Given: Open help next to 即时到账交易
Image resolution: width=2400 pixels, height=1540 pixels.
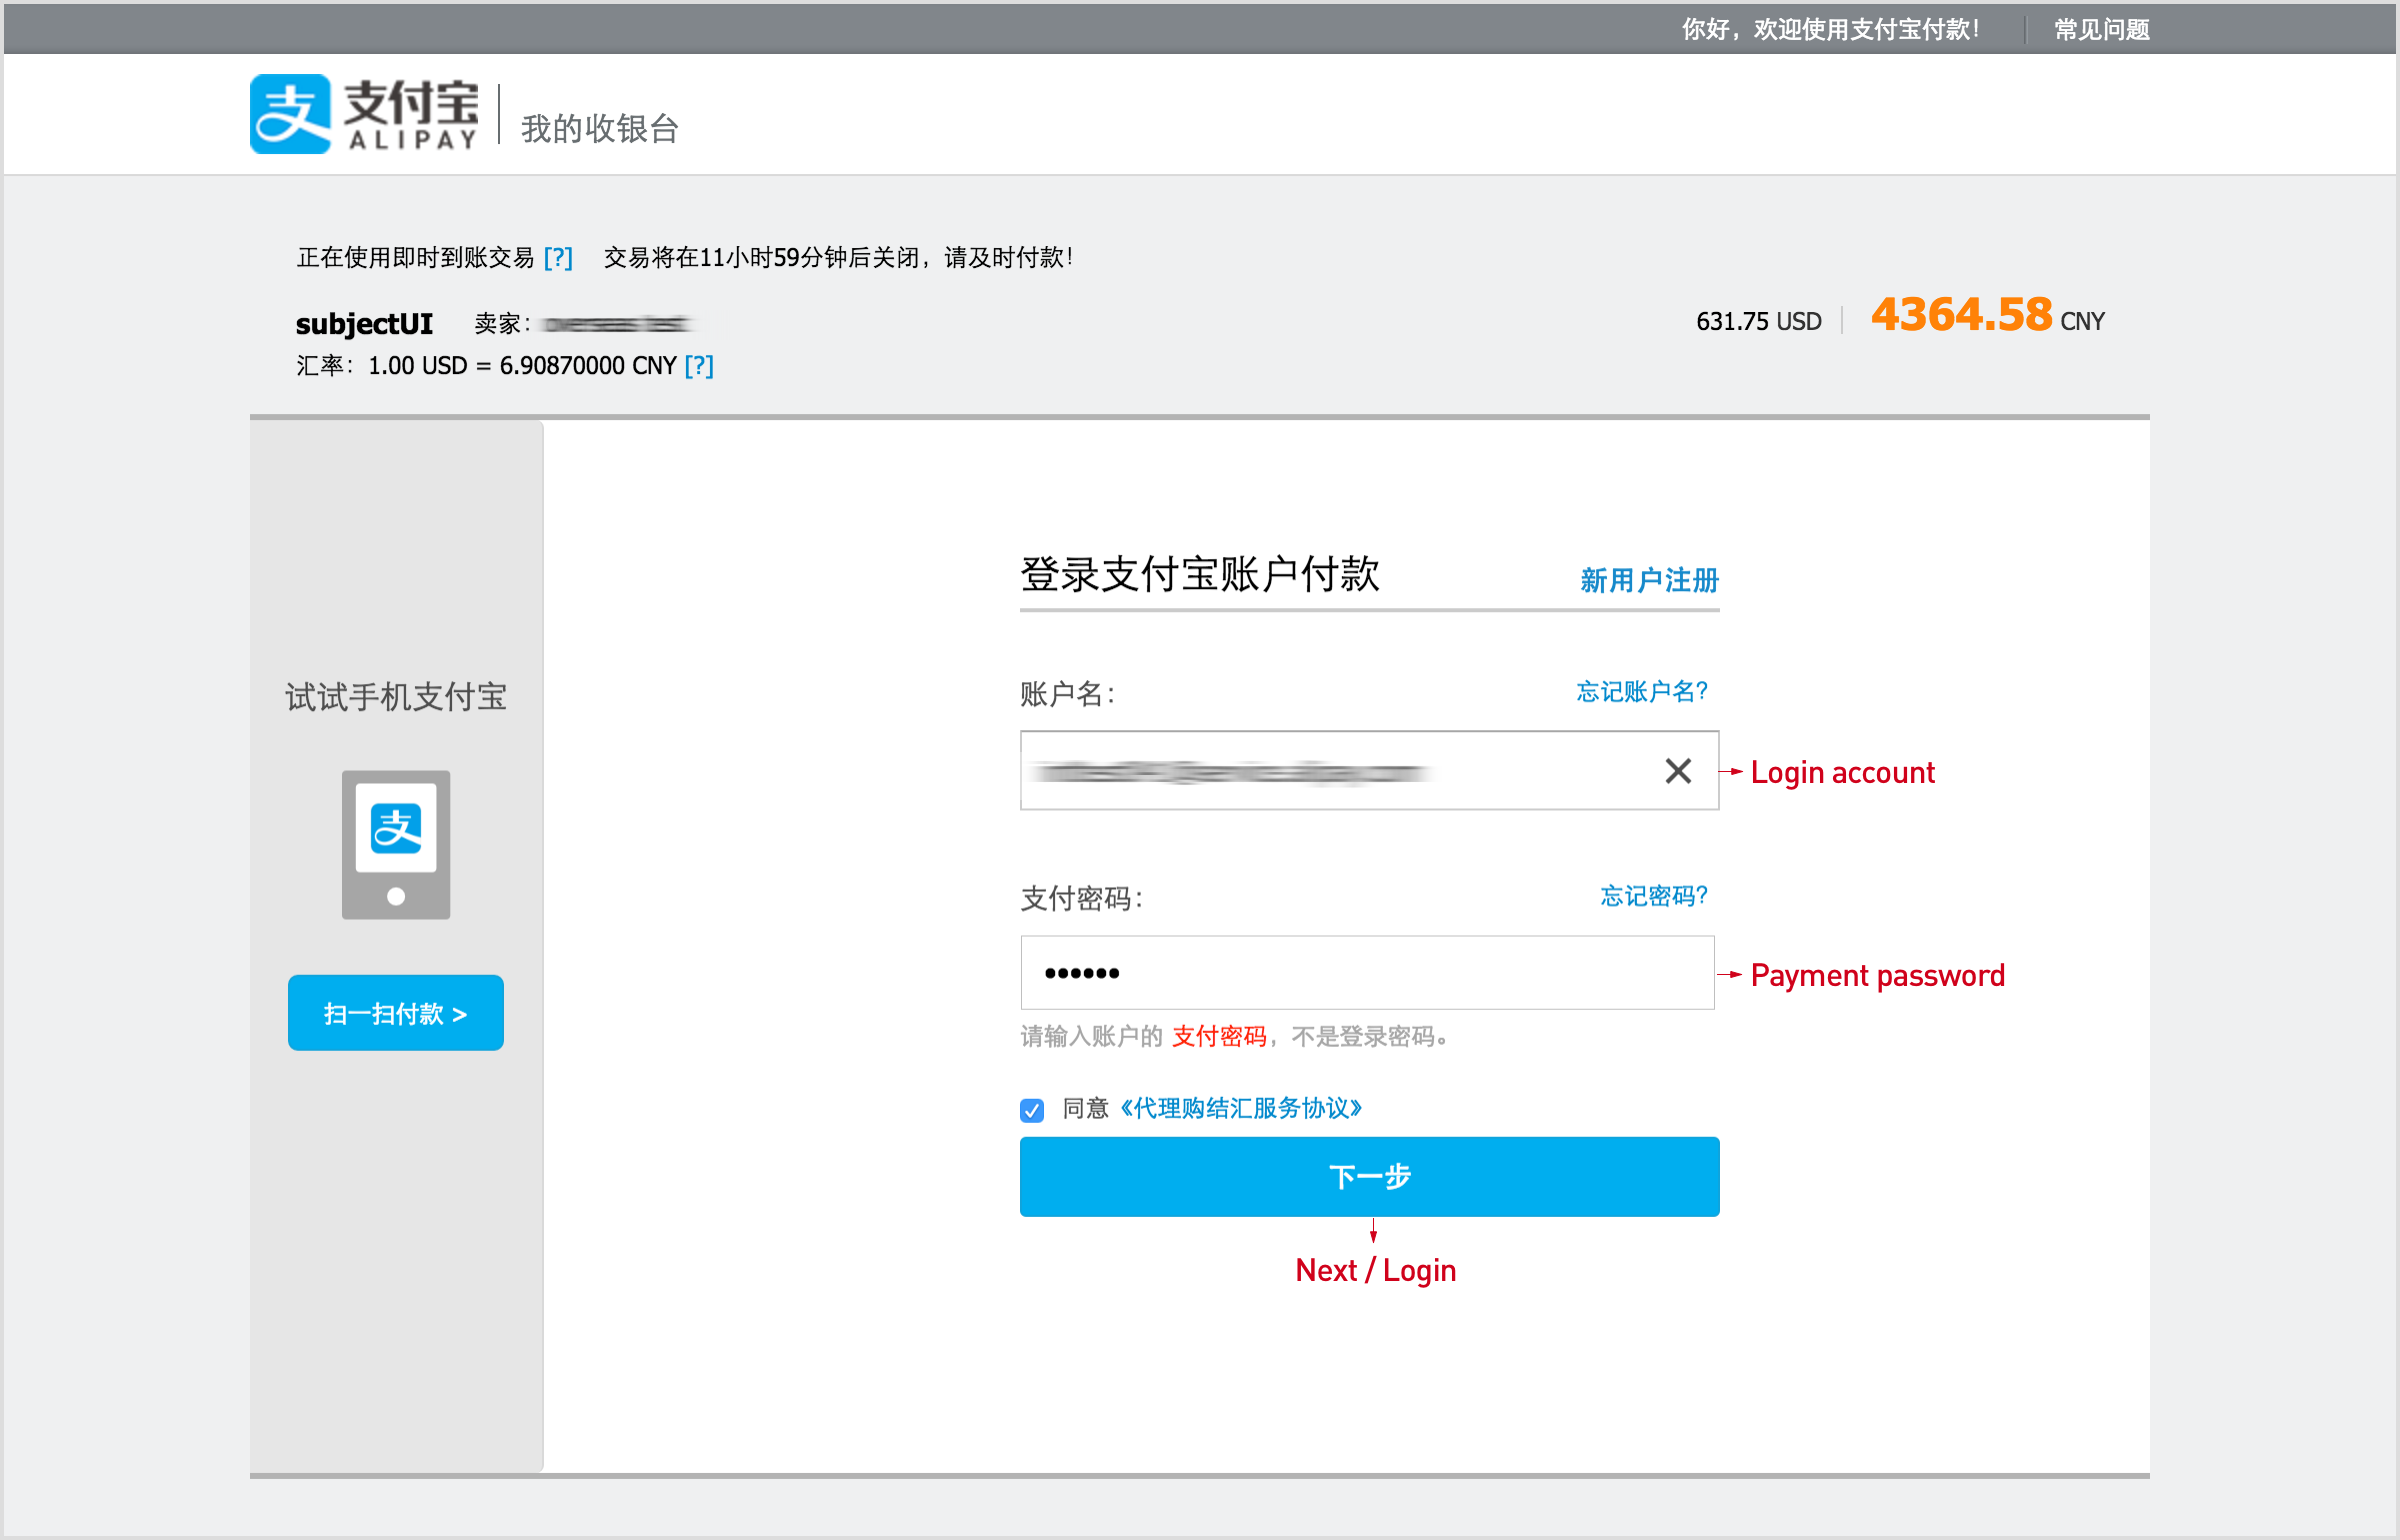Looking at the screenshot, I should (558, 258).
